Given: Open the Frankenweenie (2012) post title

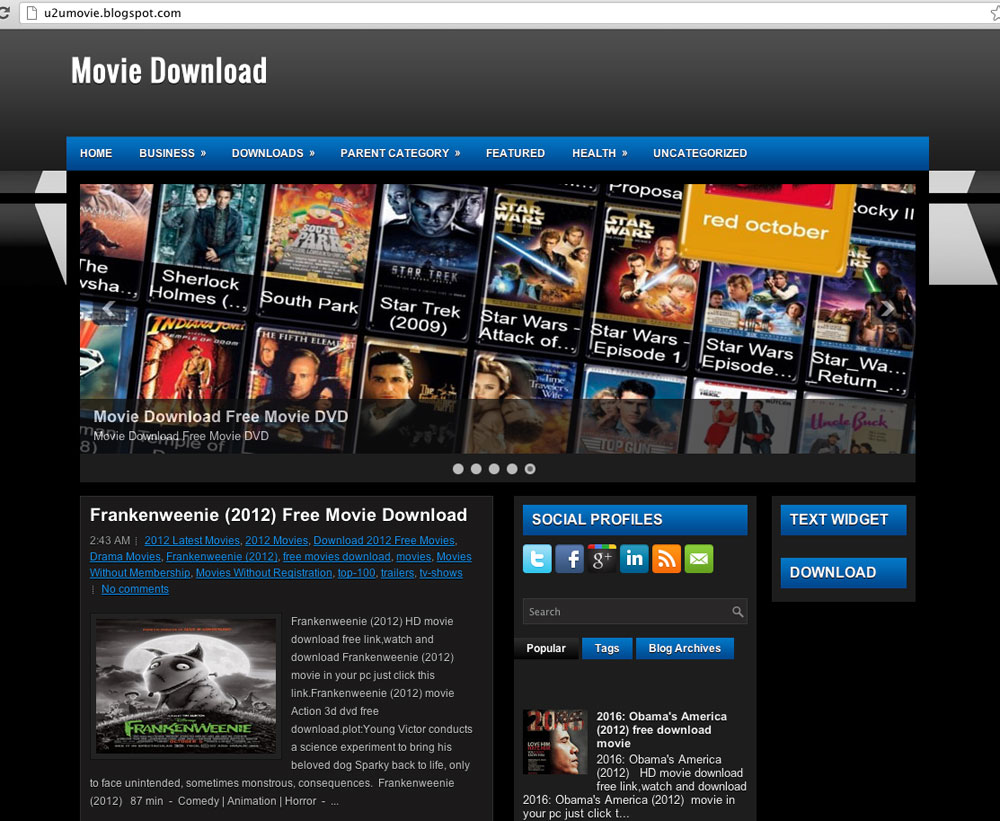Looking at the screenshot, I should coord(279,515).
